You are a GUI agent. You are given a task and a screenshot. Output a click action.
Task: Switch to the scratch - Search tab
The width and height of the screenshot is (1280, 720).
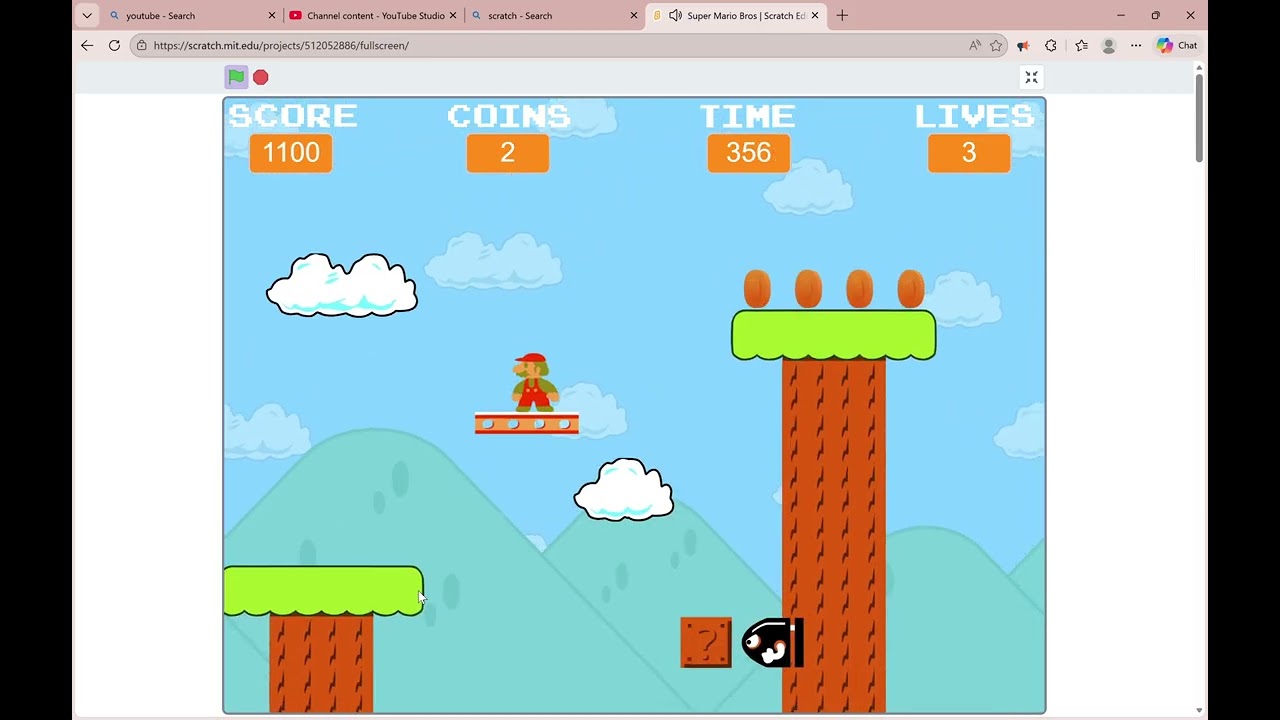click(x=555, y=15)
